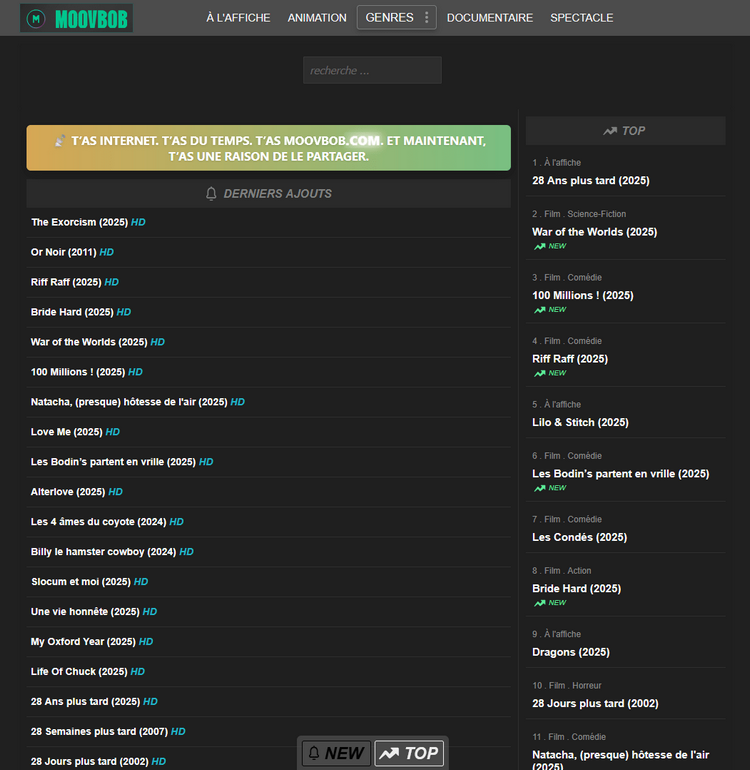Select top entry 10: 28 Jours plus tard

pyautogui.click(x=595, y=703)
